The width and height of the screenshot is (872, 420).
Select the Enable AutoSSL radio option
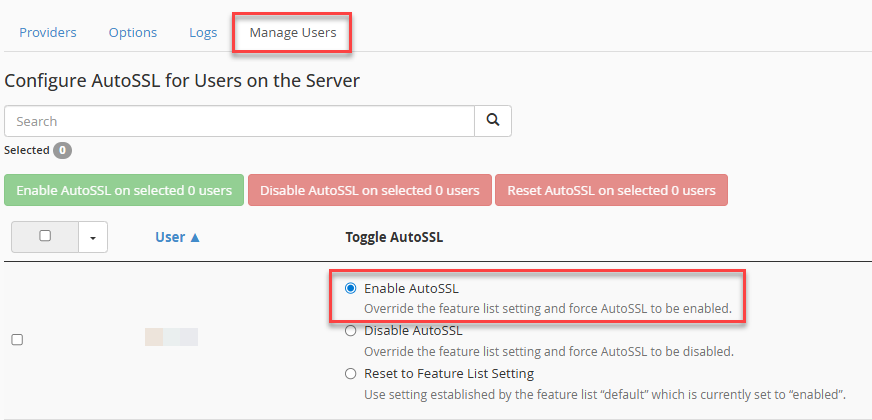[350, 289]
